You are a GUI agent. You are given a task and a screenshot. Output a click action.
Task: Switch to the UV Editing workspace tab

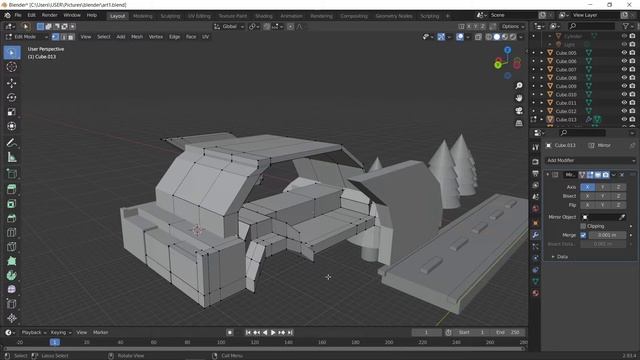(x=199, y=16)
